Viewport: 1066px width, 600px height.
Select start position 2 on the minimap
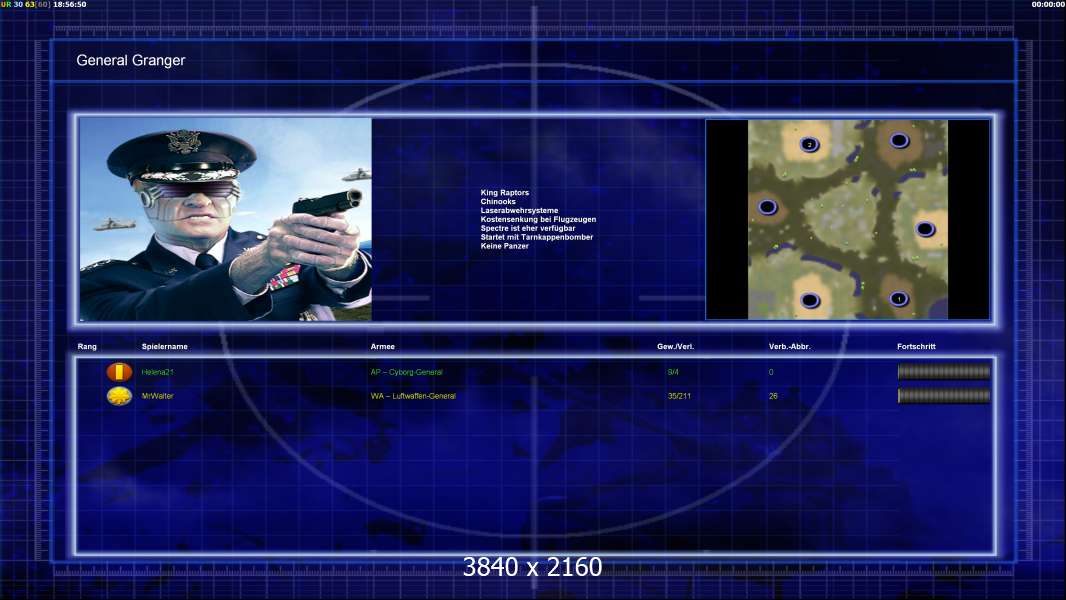click(x=809, y=144)
